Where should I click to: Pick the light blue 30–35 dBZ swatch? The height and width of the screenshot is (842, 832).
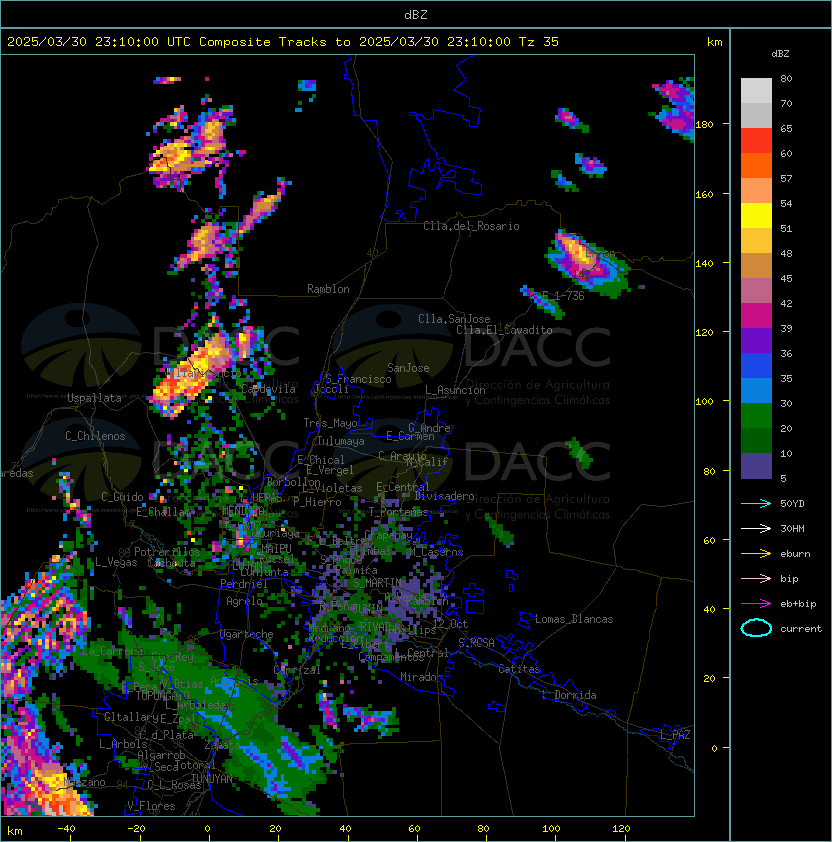pos(756,390)
